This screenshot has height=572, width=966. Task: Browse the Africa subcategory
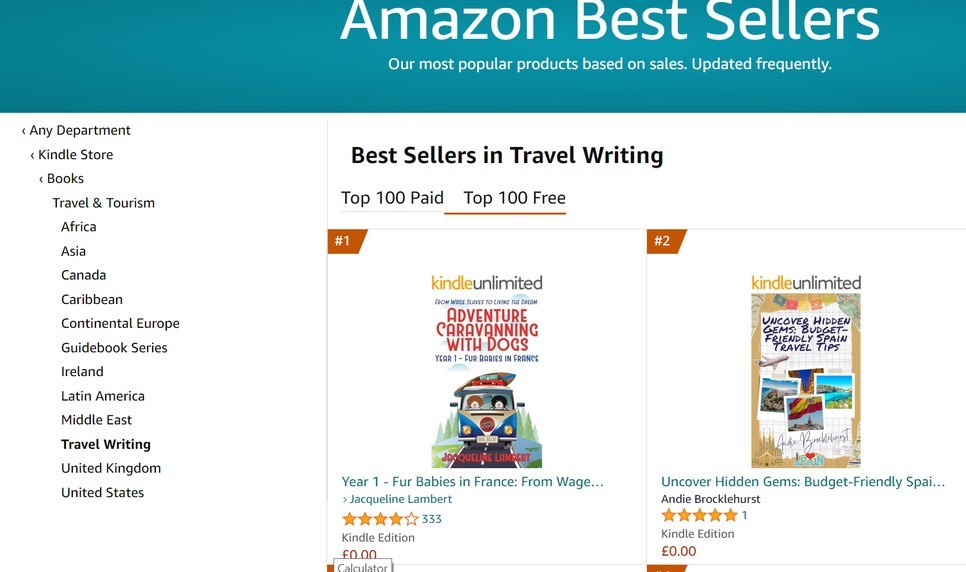(78, 227)
